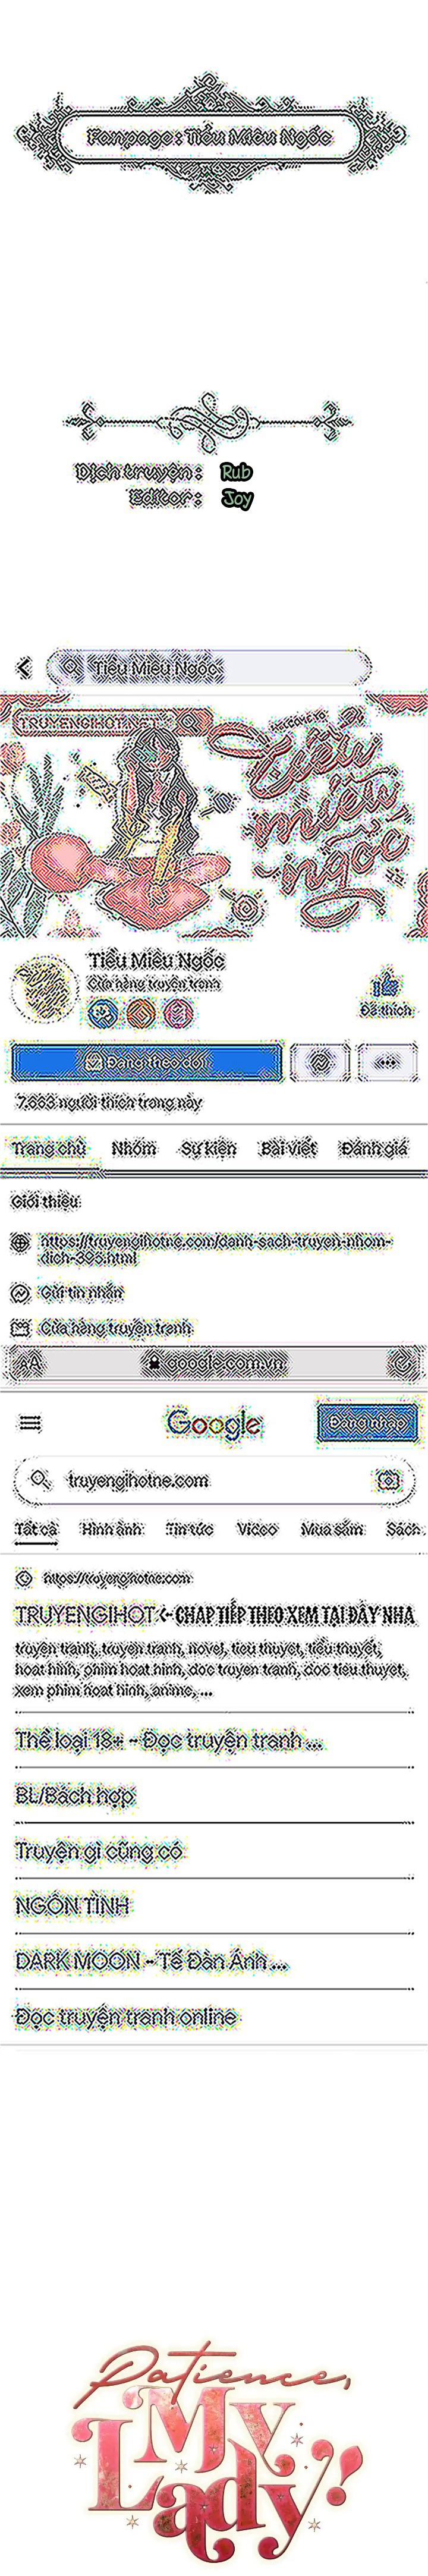Click the Tiểu Miêu Ngọc page avatar
This screenshot has height=2576, width=428.
[44, 987]
